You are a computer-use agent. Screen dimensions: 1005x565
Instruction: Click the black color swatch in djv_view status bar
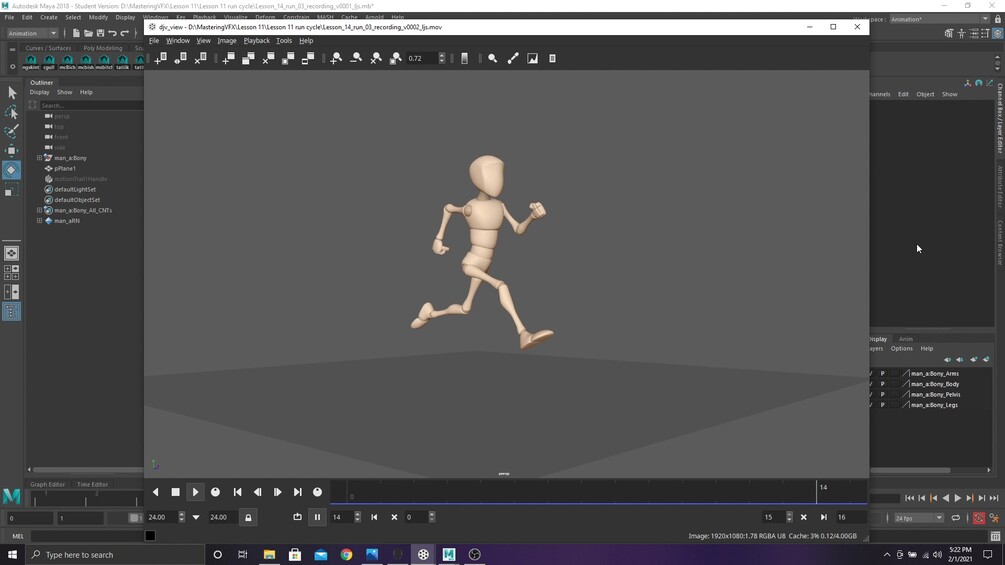pos(150,536)
